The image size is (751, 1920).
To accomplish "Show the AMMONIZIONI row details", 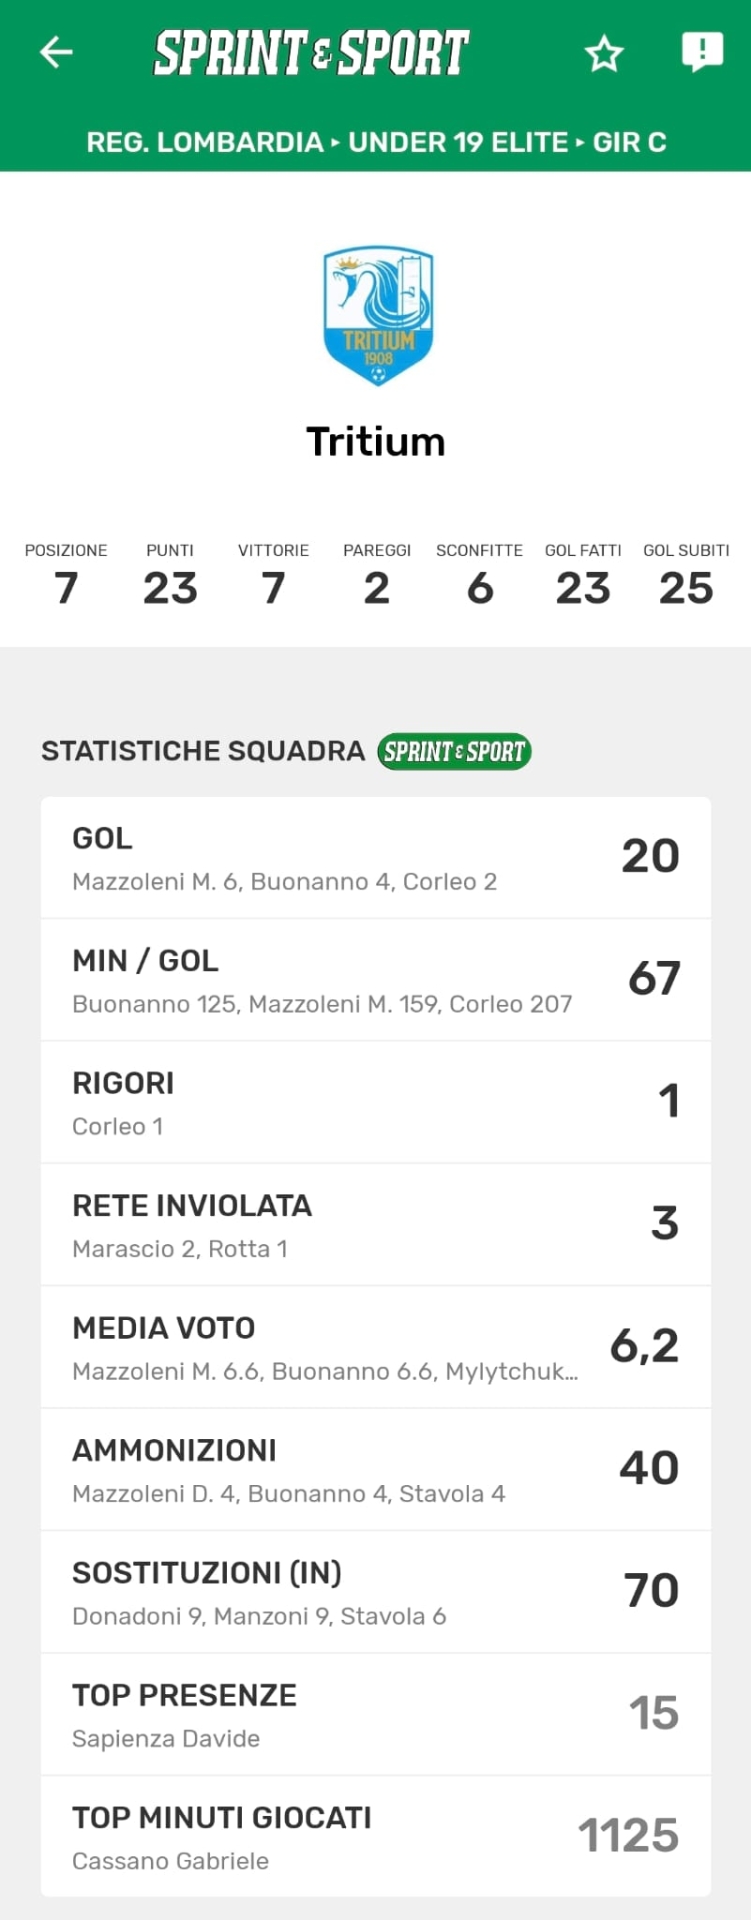I will tap(376, 1470).
